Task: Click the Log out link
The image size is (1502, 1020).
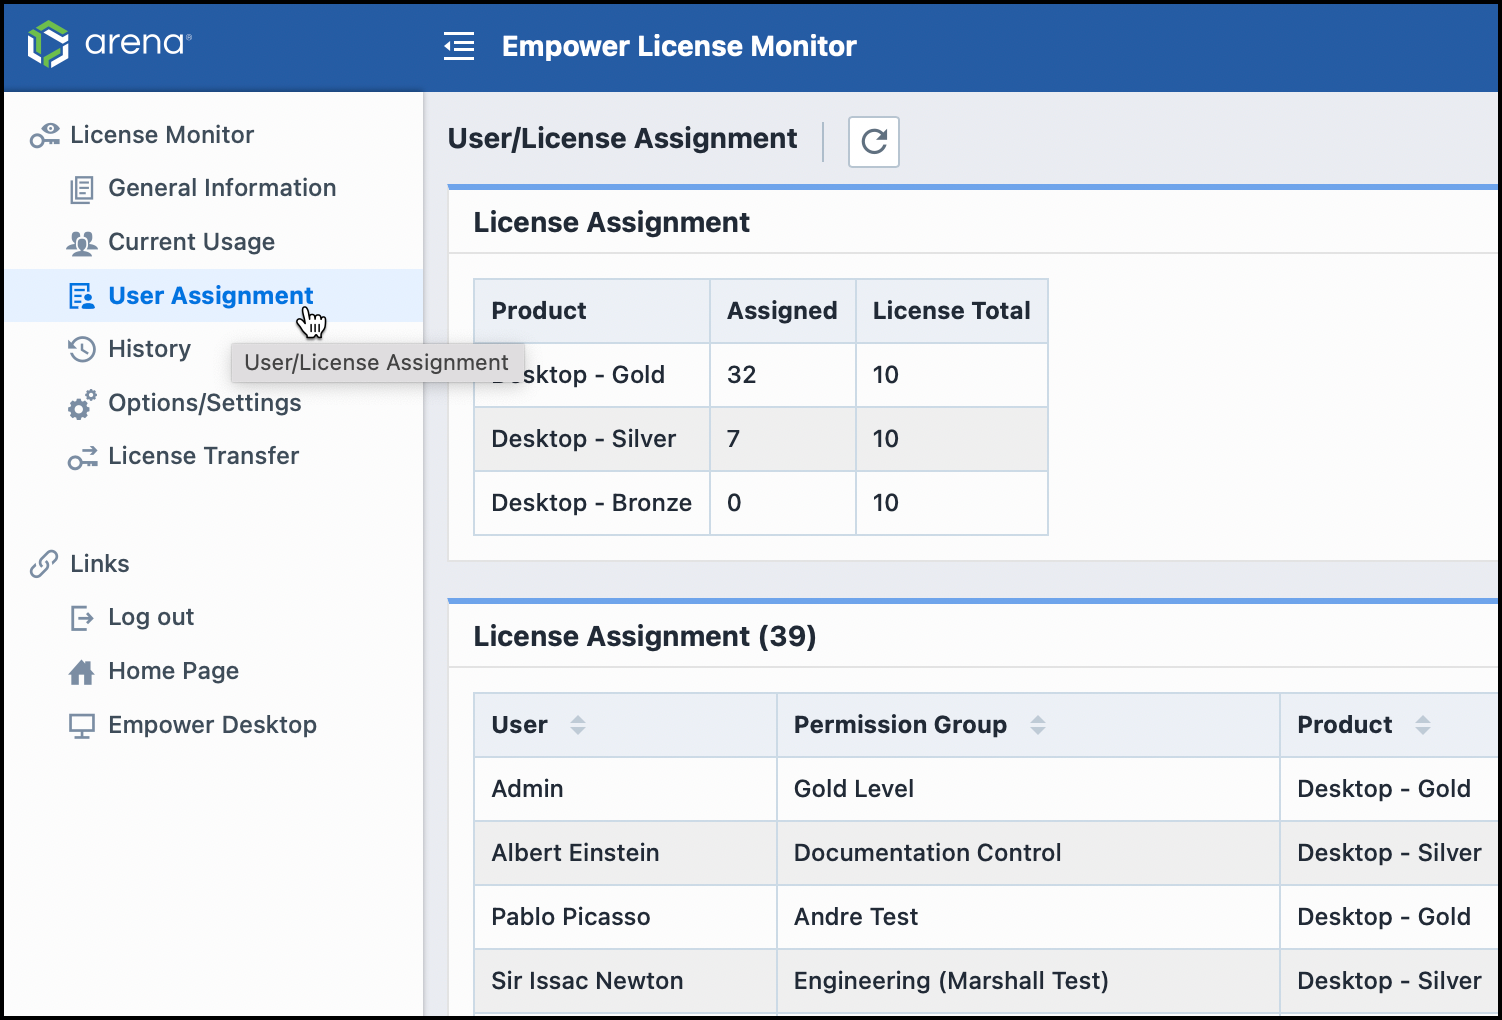Action: tap(151, 617)
